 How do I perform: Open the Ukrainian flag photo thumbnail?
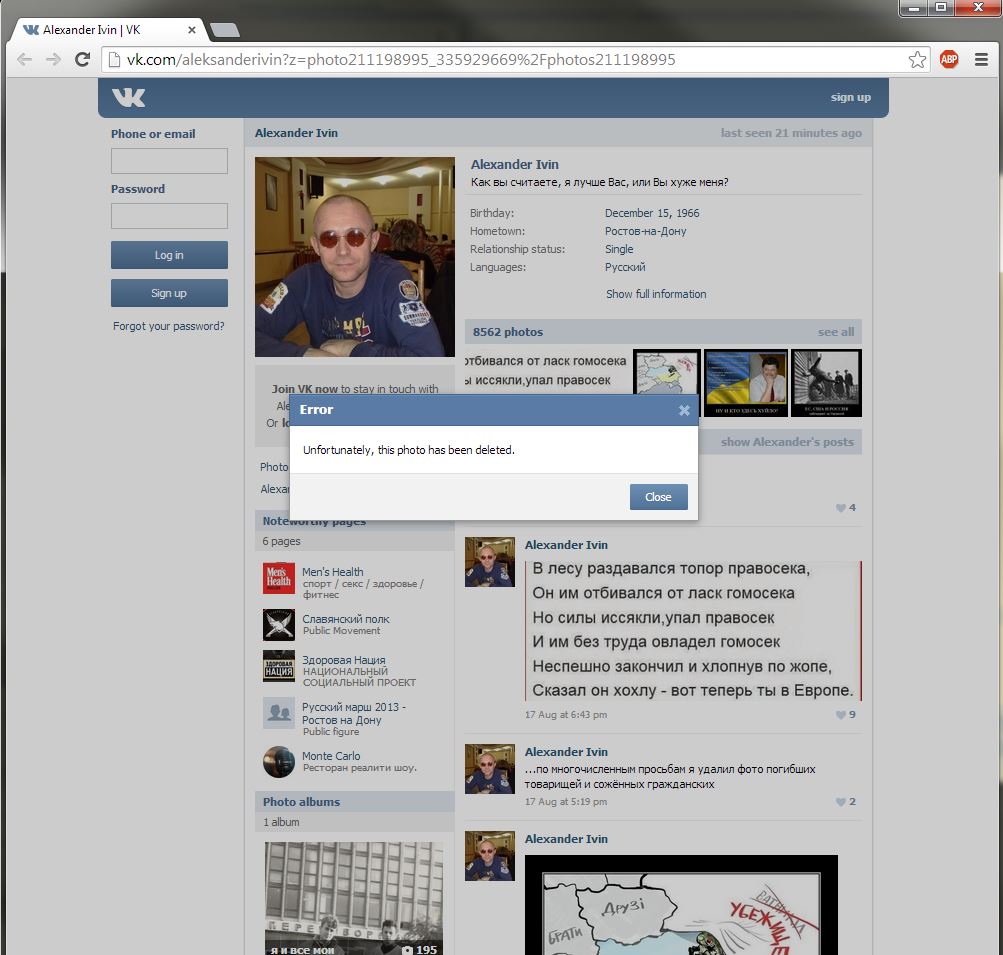point(746,383)
